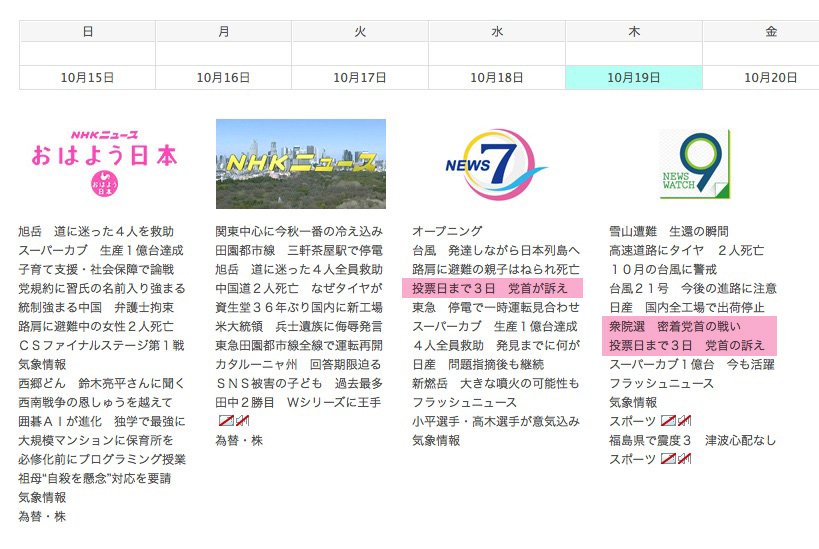Open 米大統領 兵士遺族に侮辱発言
The height and width of the screenshot is (549, 819).
coord(299,326)
